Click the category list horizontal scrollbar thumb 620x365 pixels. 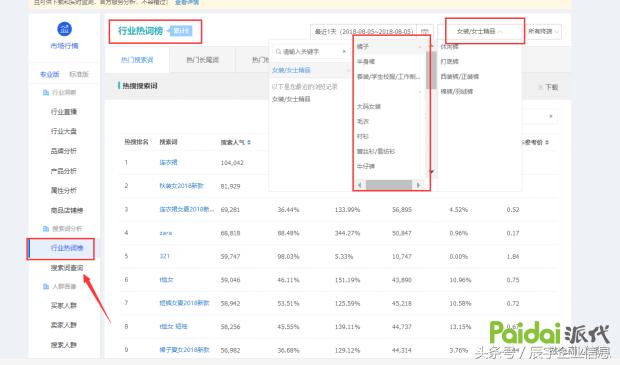389,185
